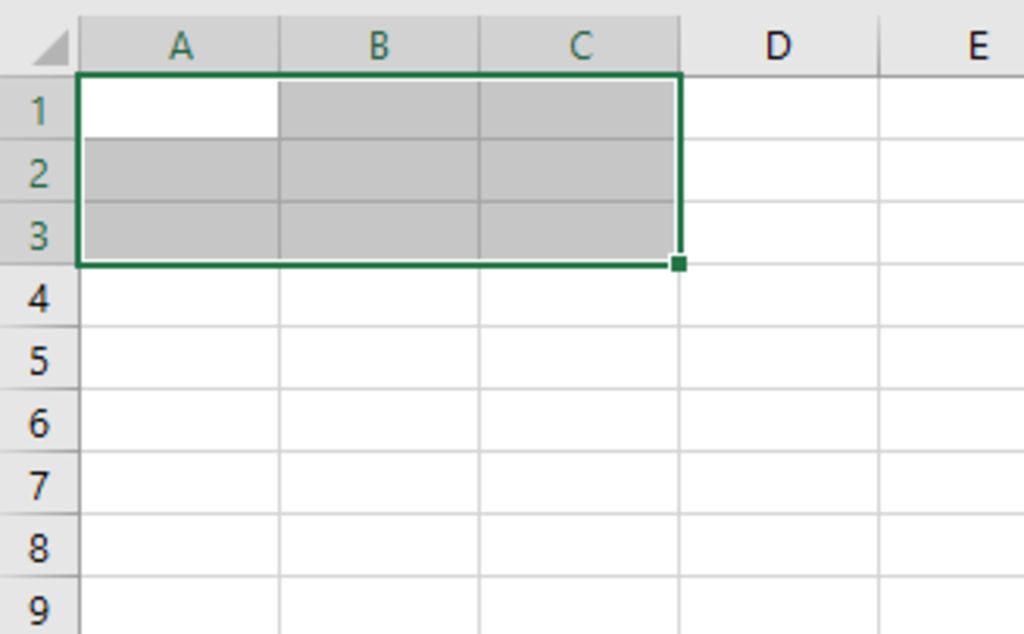
Task: Select column C header
Action: tap(580, 45)
